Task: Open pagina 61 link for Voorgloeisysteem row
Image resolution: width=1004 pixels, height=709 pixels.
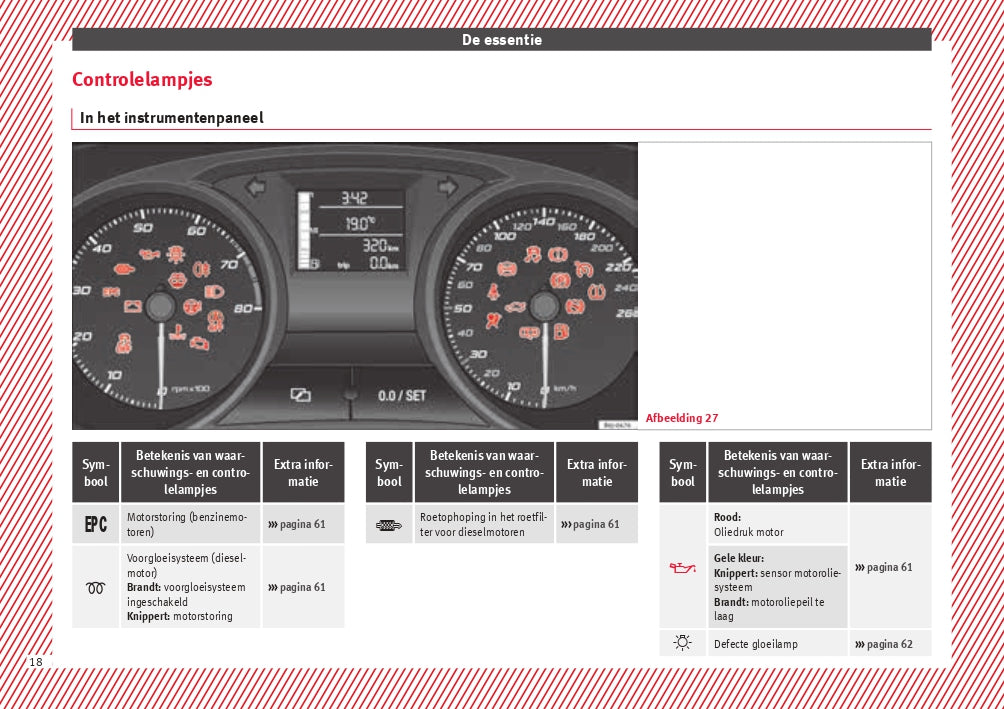Action: (297, 587)
